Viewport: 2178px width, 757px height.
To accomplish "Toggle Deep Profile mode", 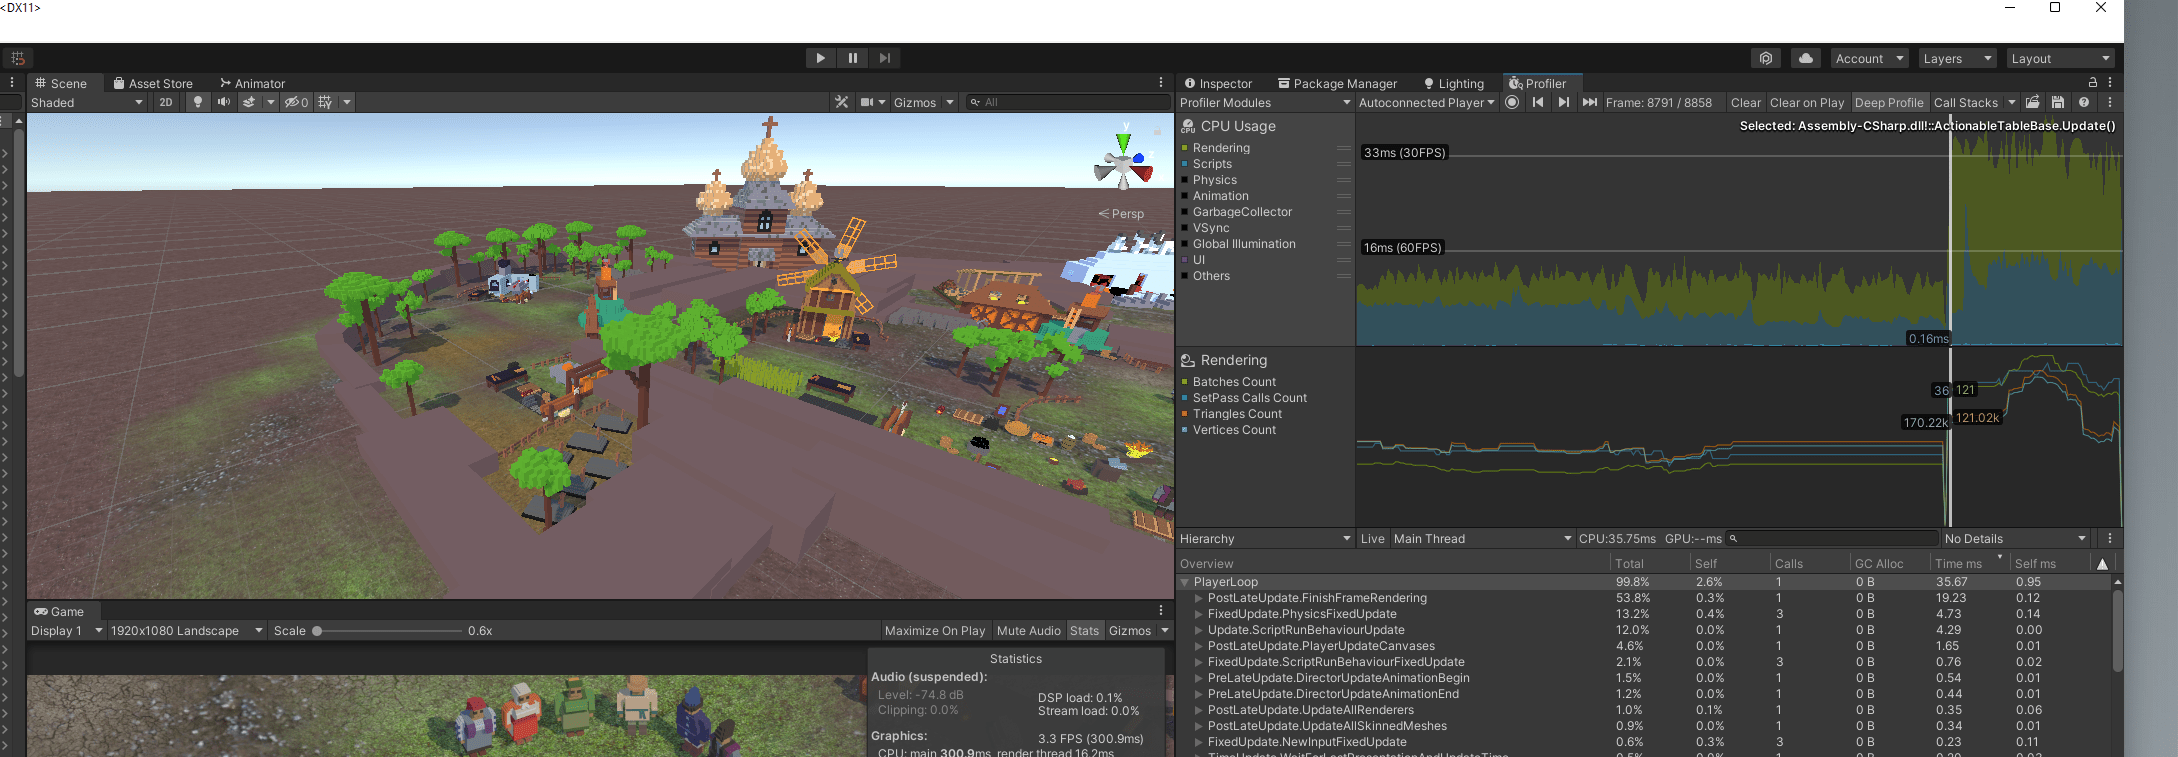I will click(1888, 103).
